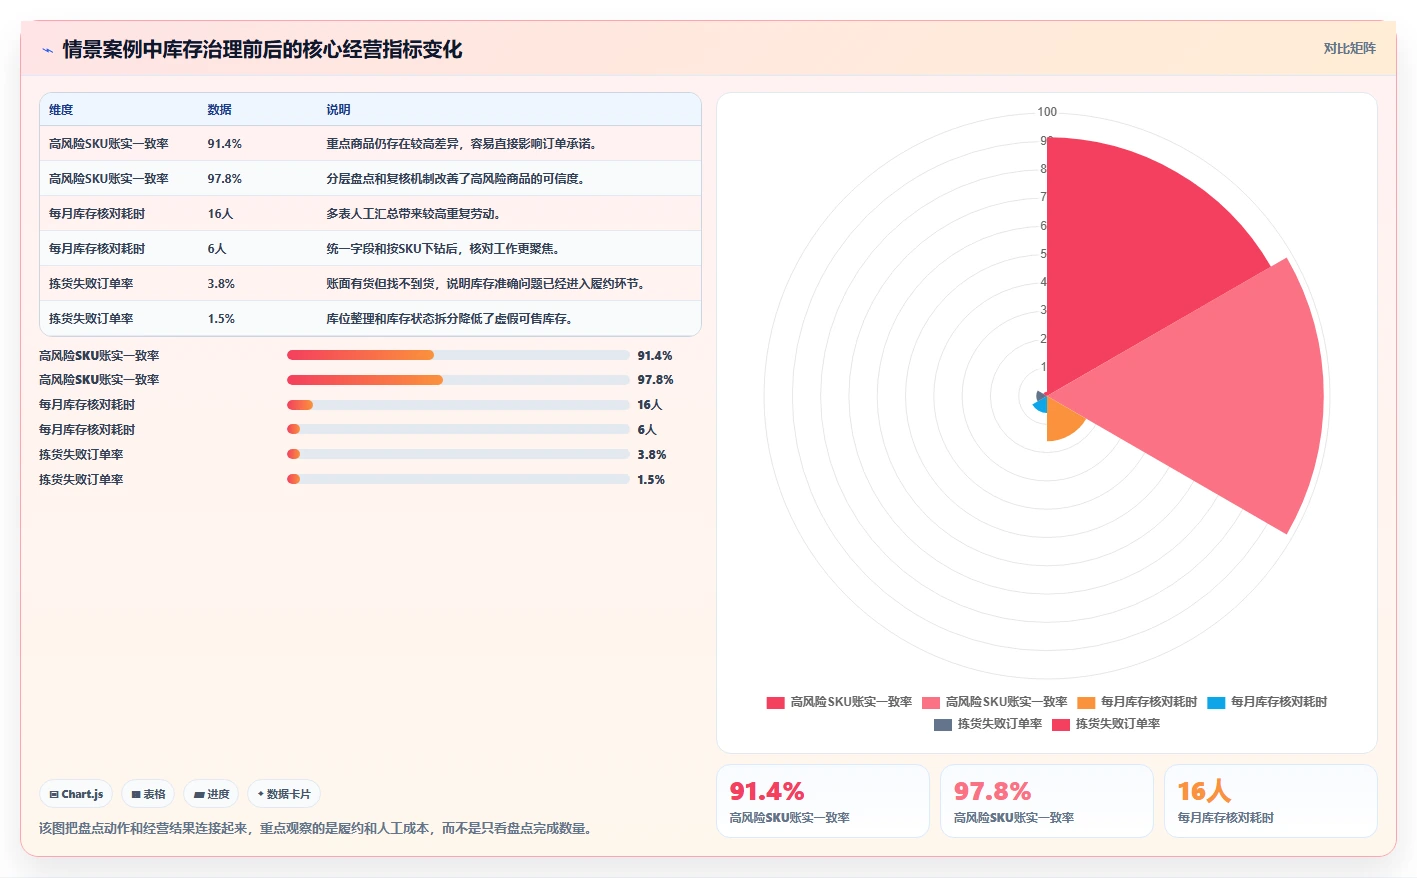Click 高风险SKU账实一致率 in the 91.4% table row
The height and width of the screenshot is (878, 1417).
click(109, 144)
